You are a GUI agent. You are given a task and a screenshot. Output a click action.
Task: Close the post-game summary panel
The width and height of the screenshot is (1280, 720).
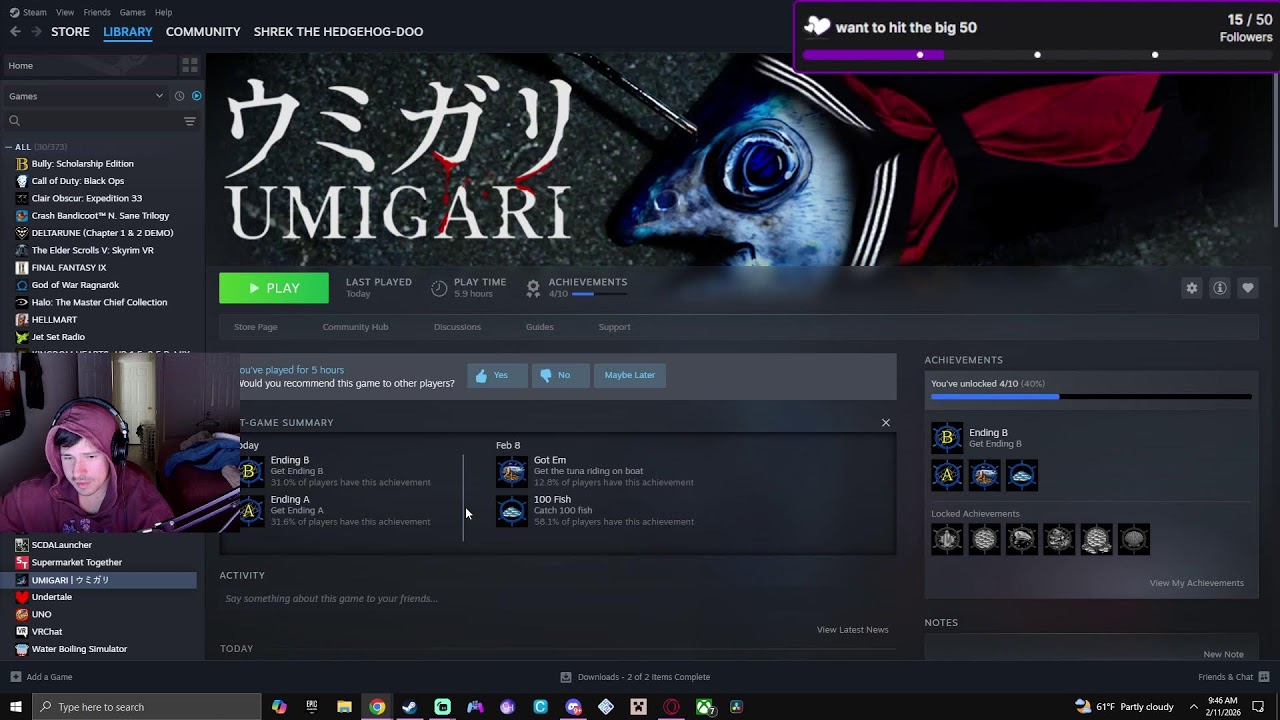point(886,423)
